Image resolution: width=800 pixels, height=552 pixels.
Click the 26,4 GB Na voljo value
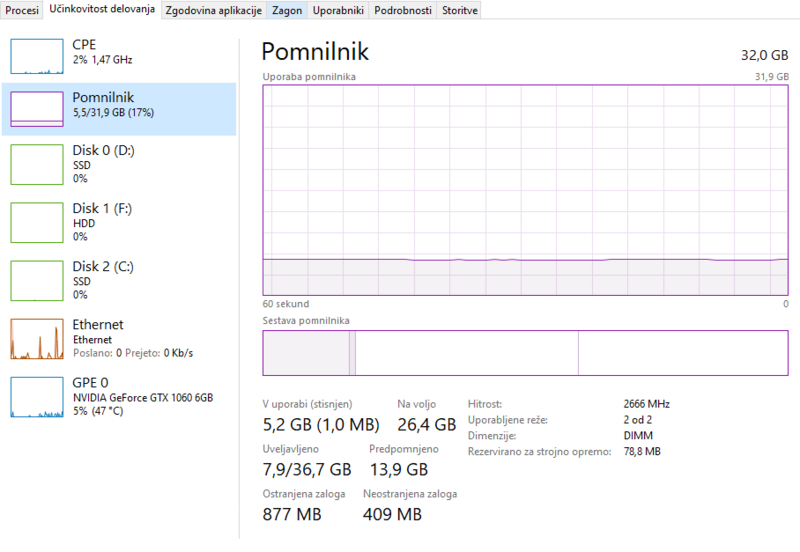pos(426,424)
